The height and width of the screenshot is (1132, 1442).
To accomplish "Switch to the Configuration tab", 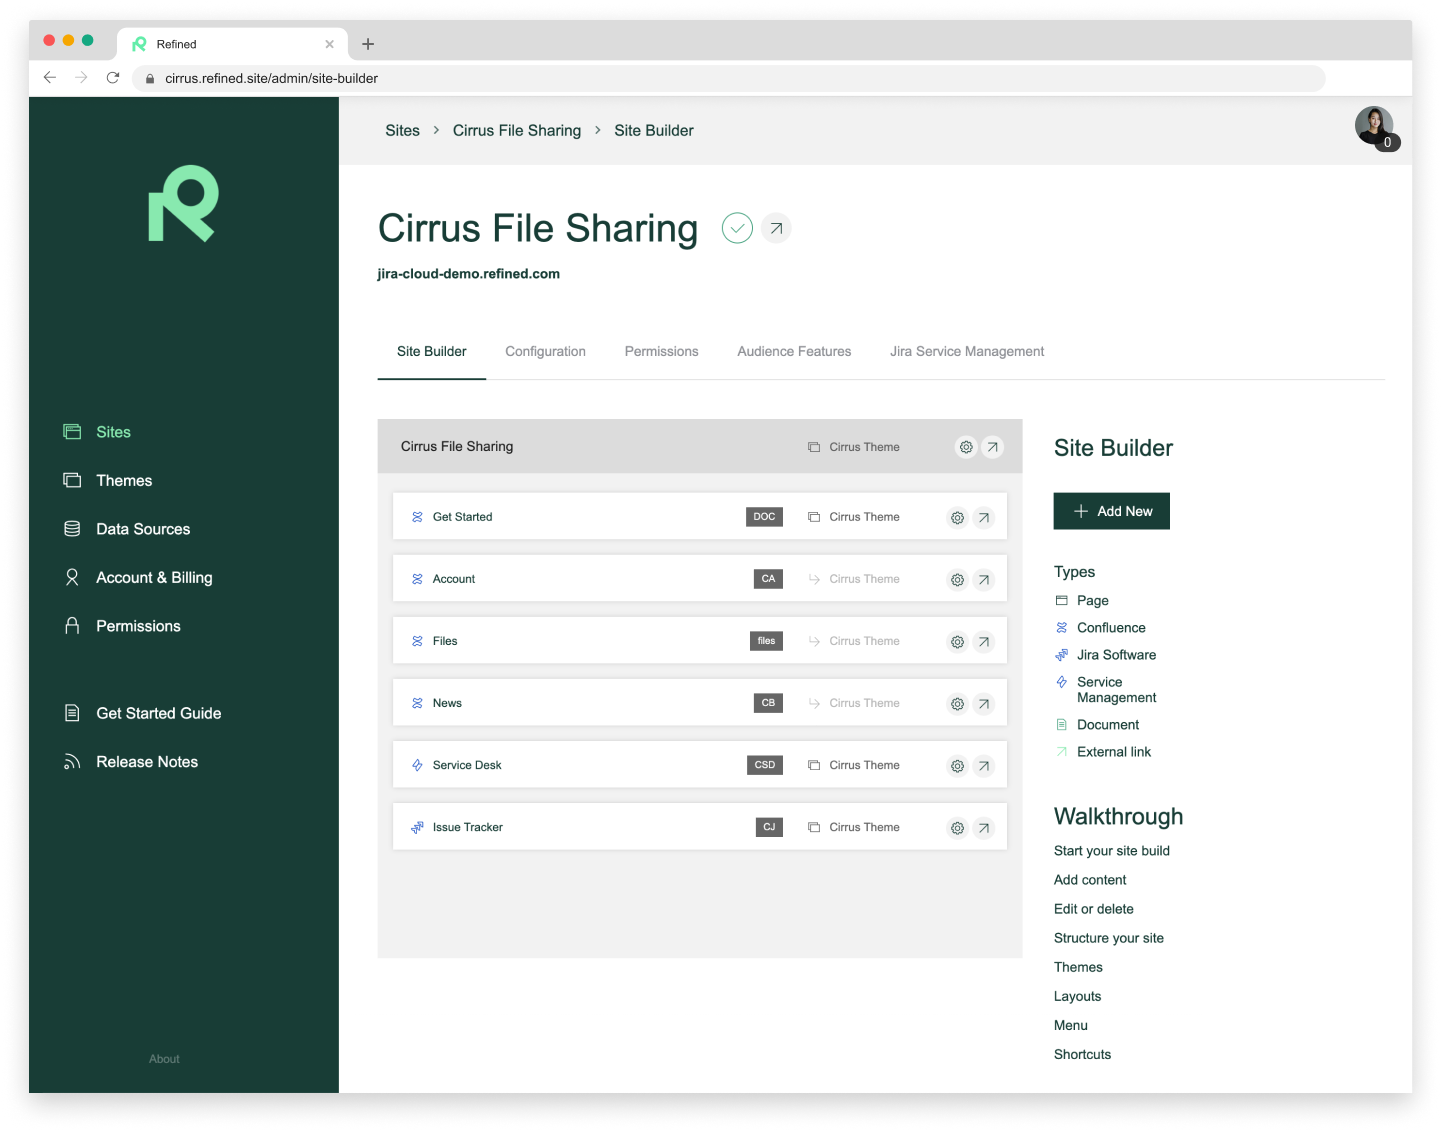I will (x=545, y=351).
